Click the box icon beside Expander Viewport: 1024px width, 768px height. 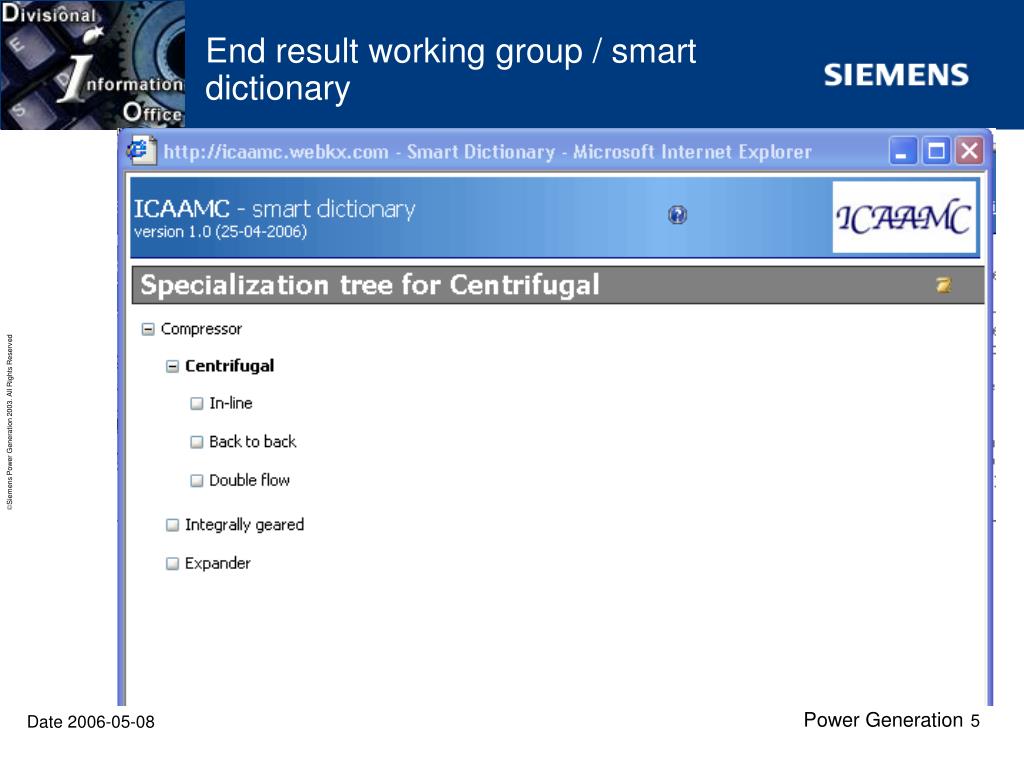coord(172,564)
